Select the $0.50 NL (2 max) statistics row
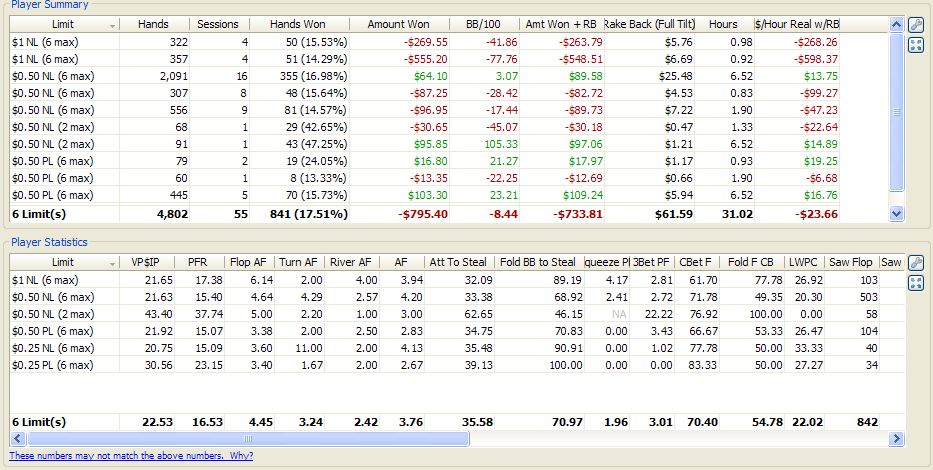Viewport: 933px width, 470px height. click(x=457, y=314)
